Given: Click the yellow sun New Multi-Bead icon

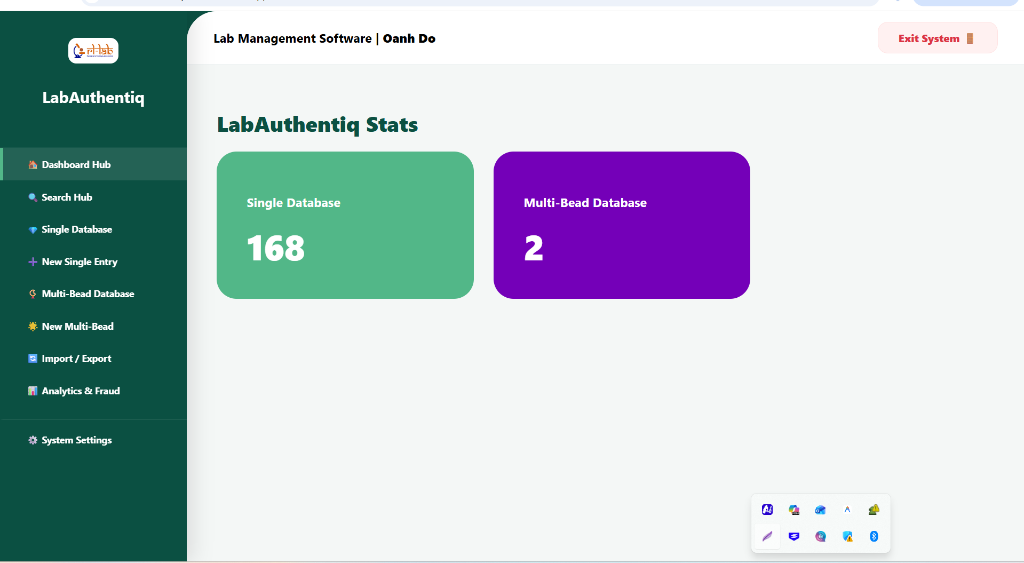Looking at the screenshot, I should click(33, 327).
